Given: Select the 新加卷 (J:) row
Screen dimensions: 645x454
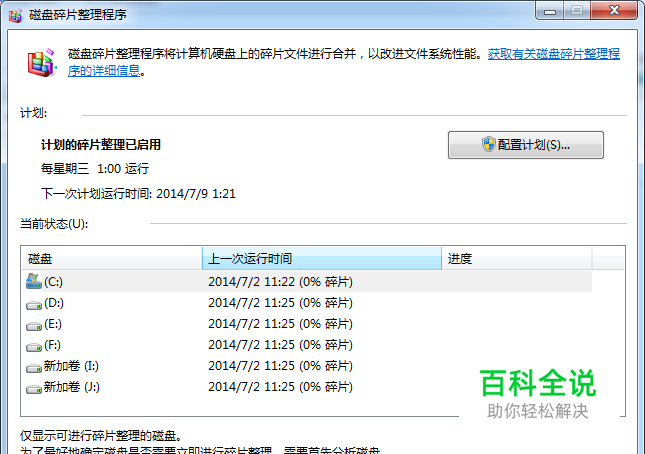Looking at the screenshot, I should (307, 387).
